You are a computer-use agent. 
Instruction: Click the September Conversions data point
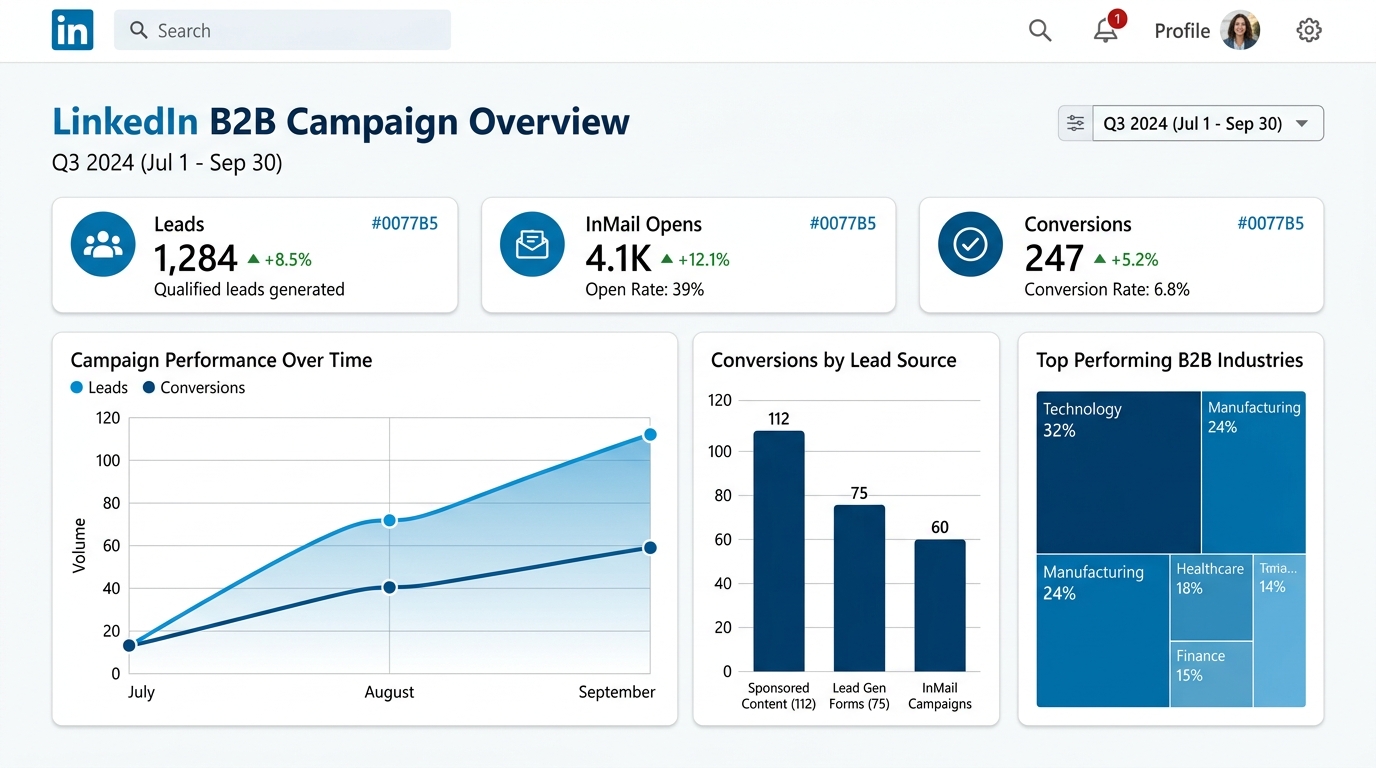[x=650, y=547]
